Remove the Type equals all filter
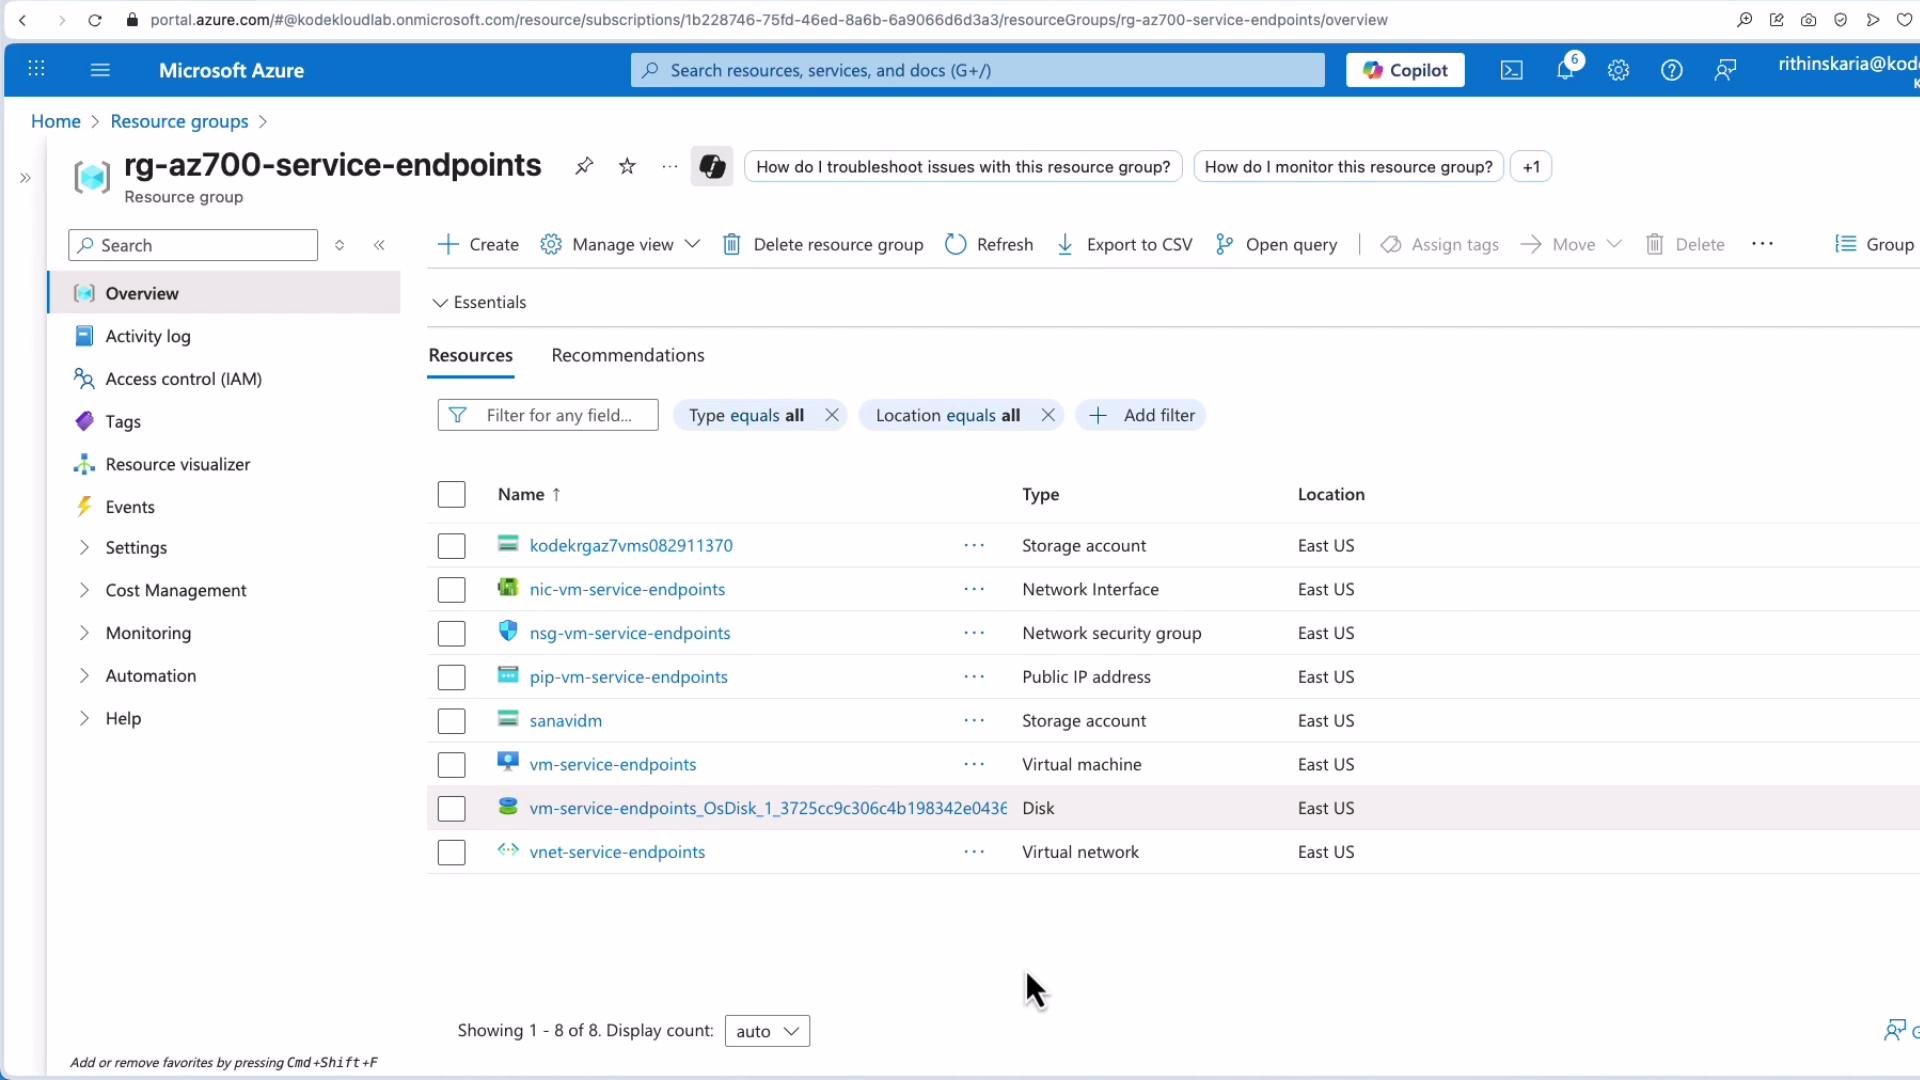Viewport: 1920px width, 1080px height. tap(831, 415)
